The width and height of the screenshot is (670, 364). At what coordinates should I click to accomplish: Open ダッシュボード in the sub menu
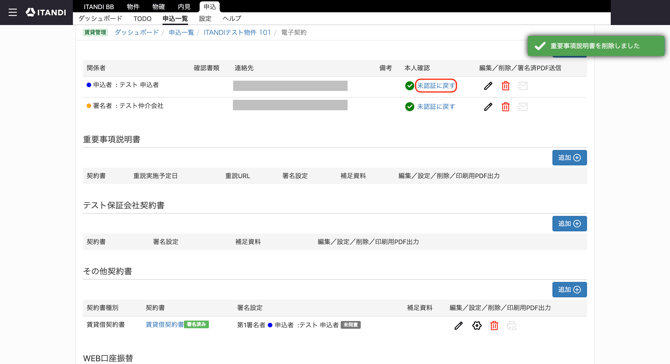coord(100,18)
